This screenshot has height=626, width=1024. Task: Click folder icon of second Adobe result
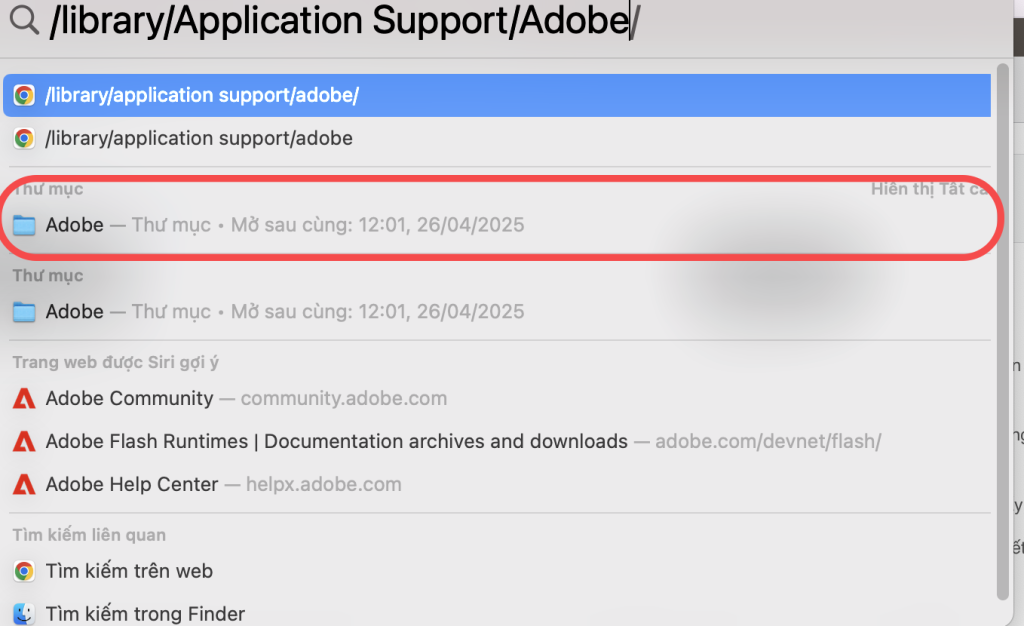point(24,312)
